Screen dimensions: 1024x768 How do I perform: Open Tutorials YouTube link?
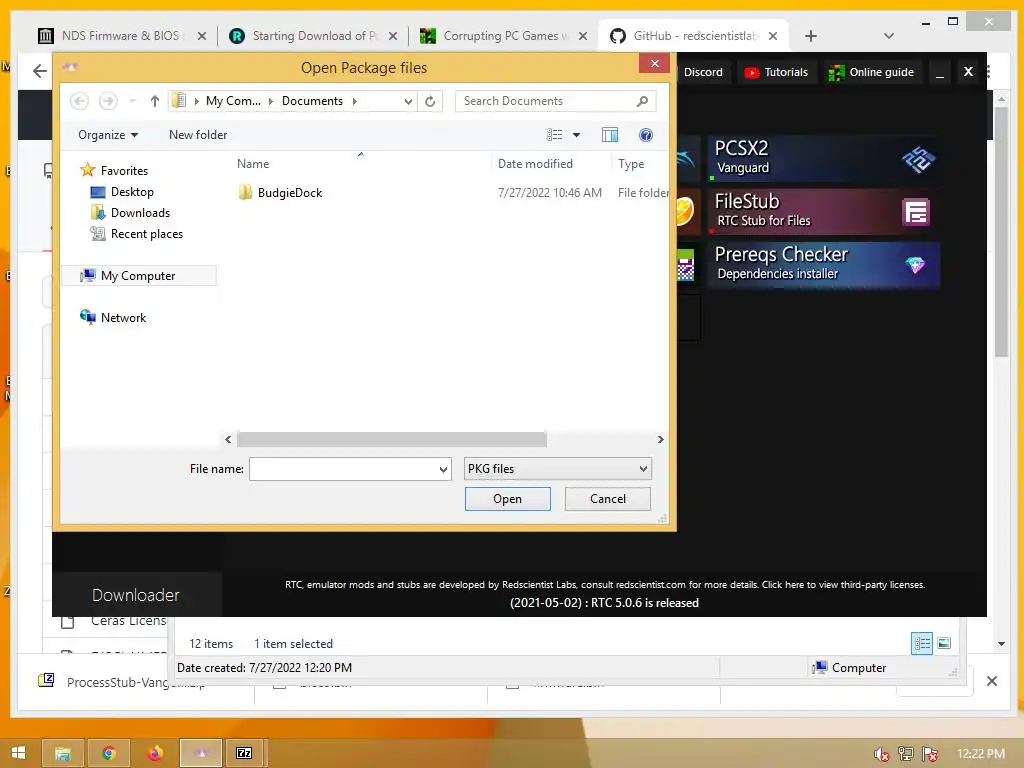point(777,72)
